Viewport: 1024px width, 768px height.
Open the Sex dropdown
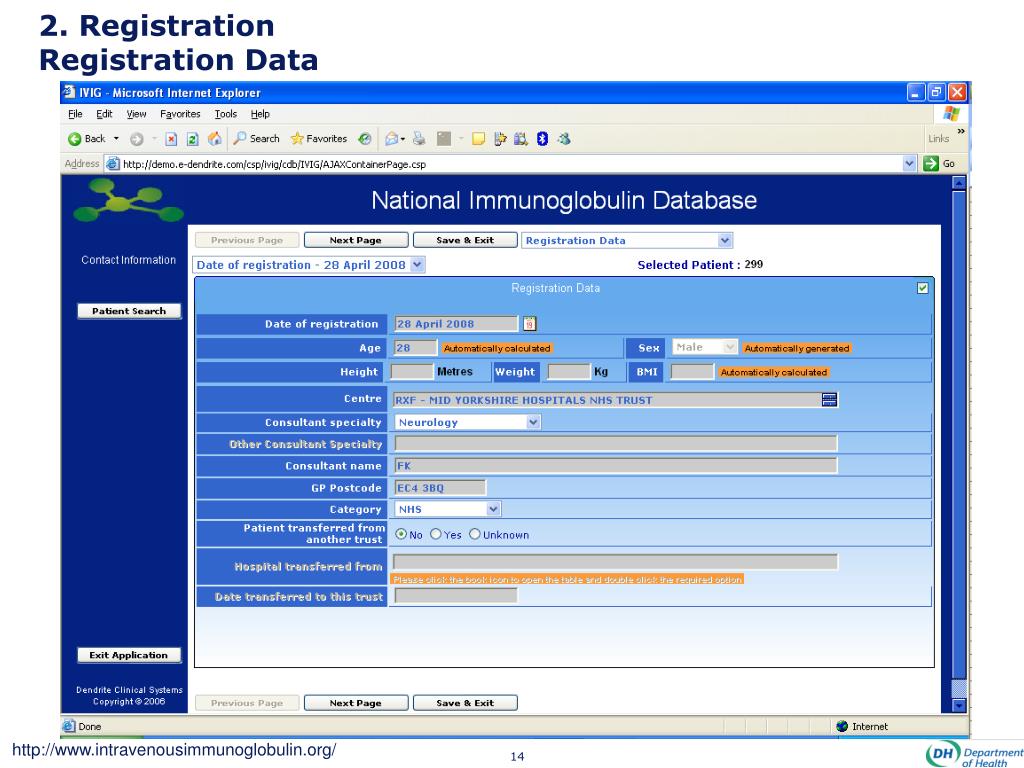coord(730,347)
